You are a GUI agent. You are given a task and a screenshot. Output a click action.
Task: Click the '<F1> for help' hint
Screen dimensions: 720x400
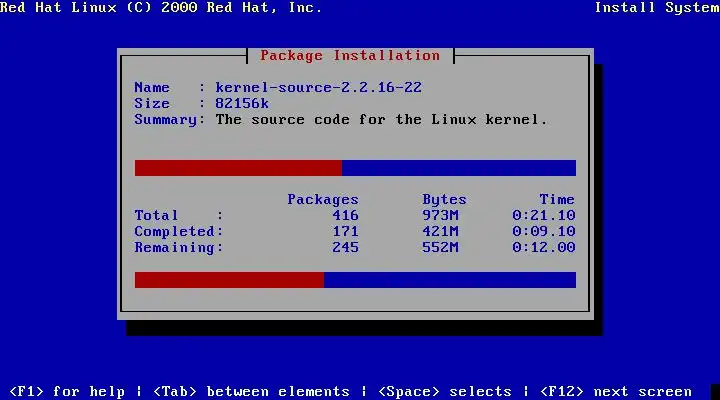[x=67, y=391]
